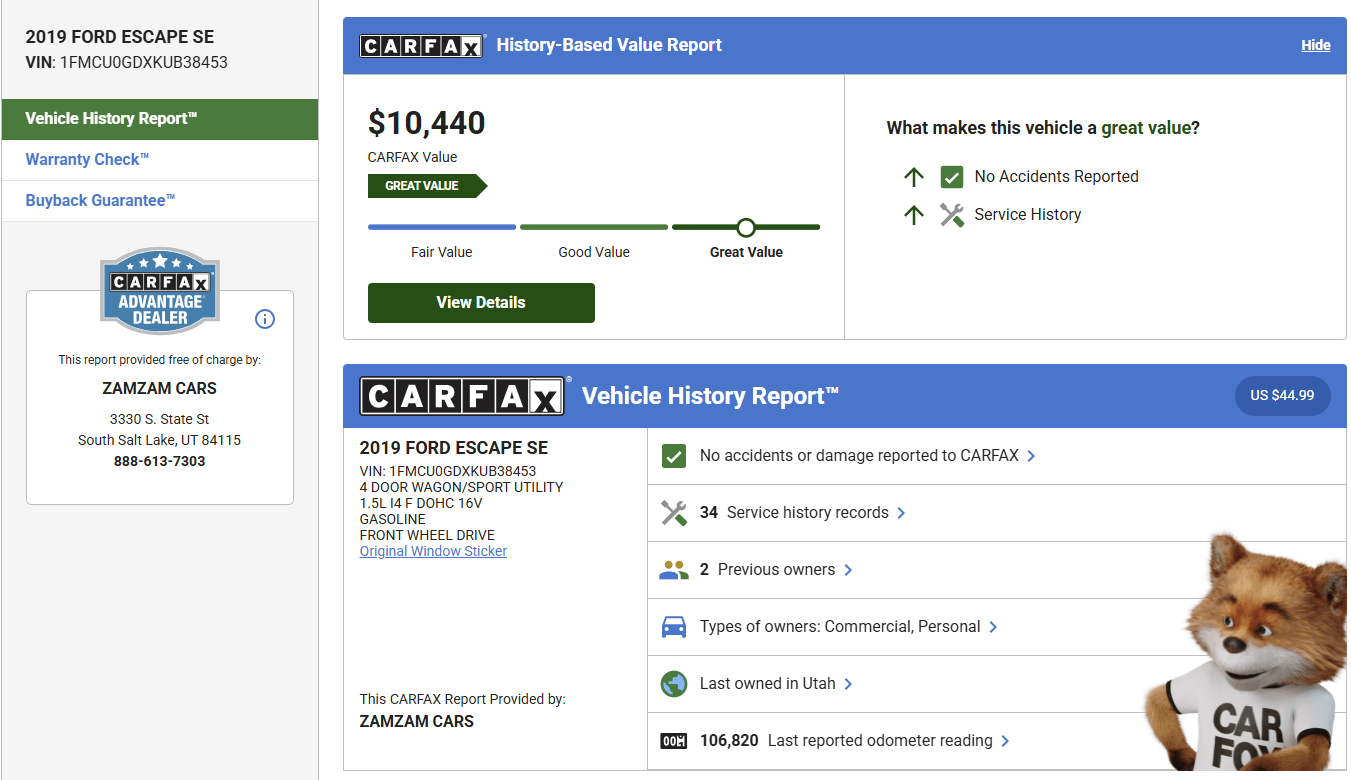Open the Original Window Sticker link
The height and width of the screenshot is (780, 1351).
coord(433,551)
